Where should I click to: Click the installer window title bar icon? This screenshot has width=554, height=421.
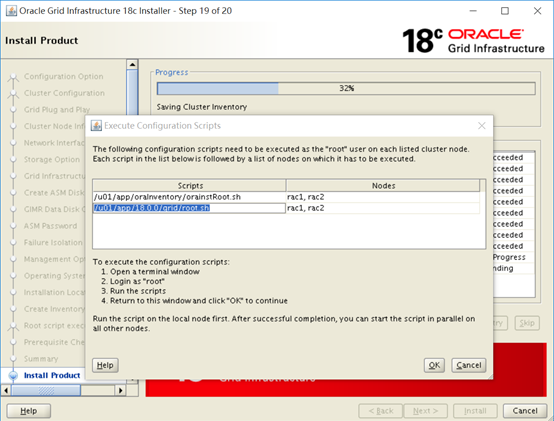click(x=11, y=11)
